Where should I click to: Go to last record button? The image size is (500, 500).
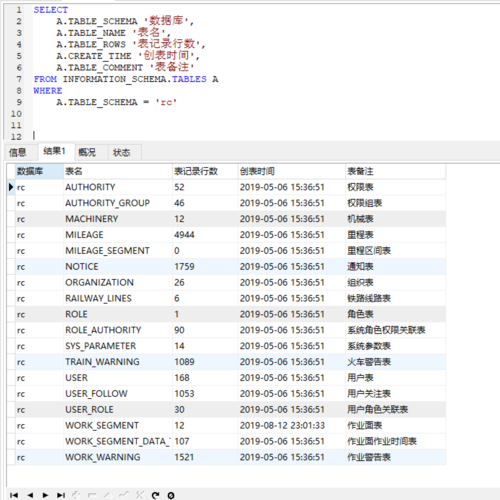click(61, 495)
